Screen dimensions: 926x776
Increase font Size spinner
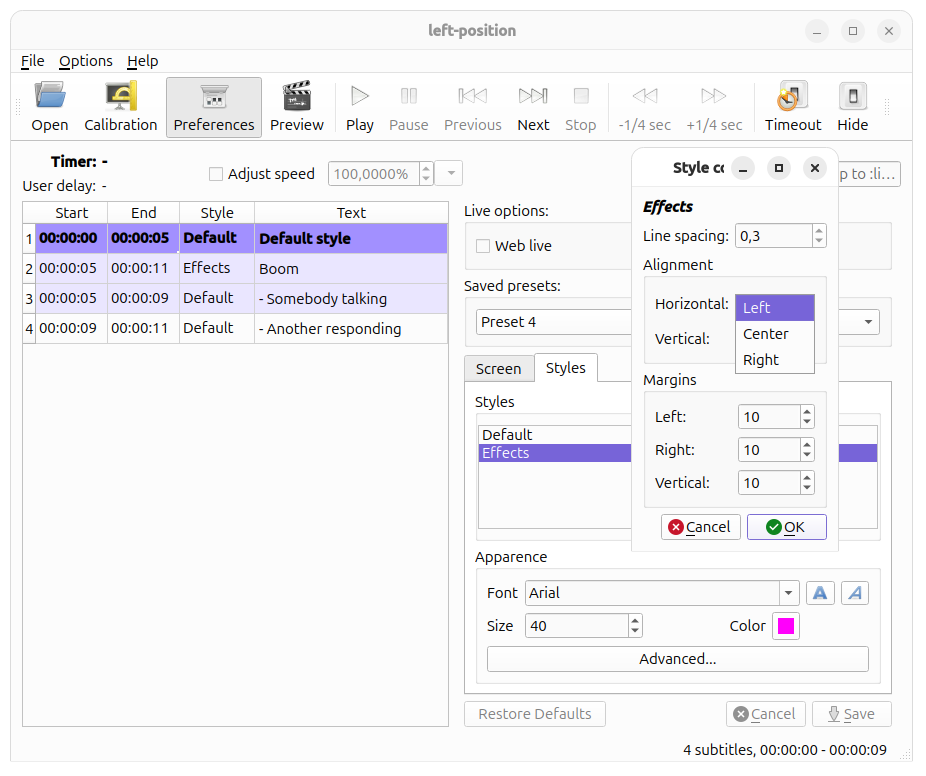[x=635, y=621]
